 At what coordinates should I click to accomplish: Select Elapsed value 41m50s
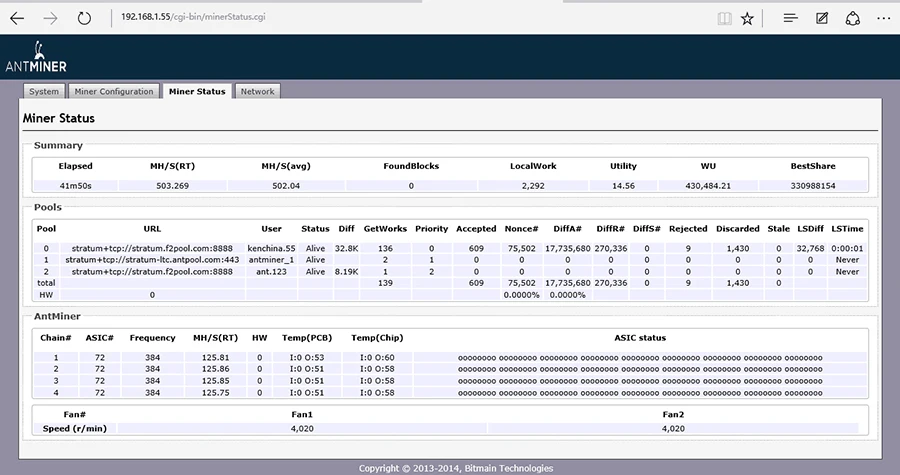[x=76, y=186]
